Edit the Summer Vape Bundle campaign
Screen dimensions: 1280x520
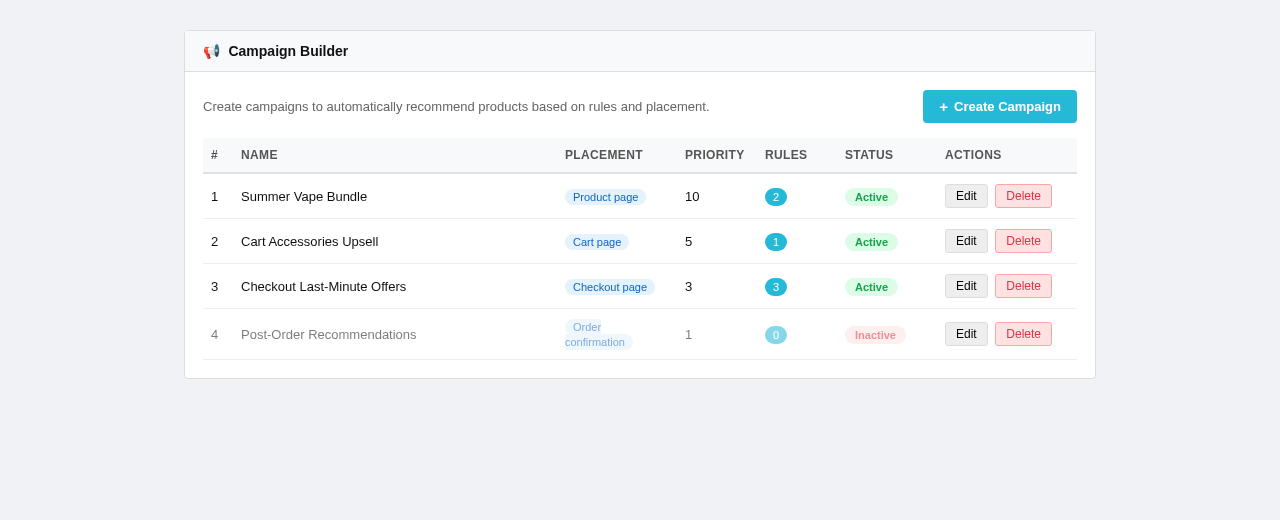pos(966,196)
